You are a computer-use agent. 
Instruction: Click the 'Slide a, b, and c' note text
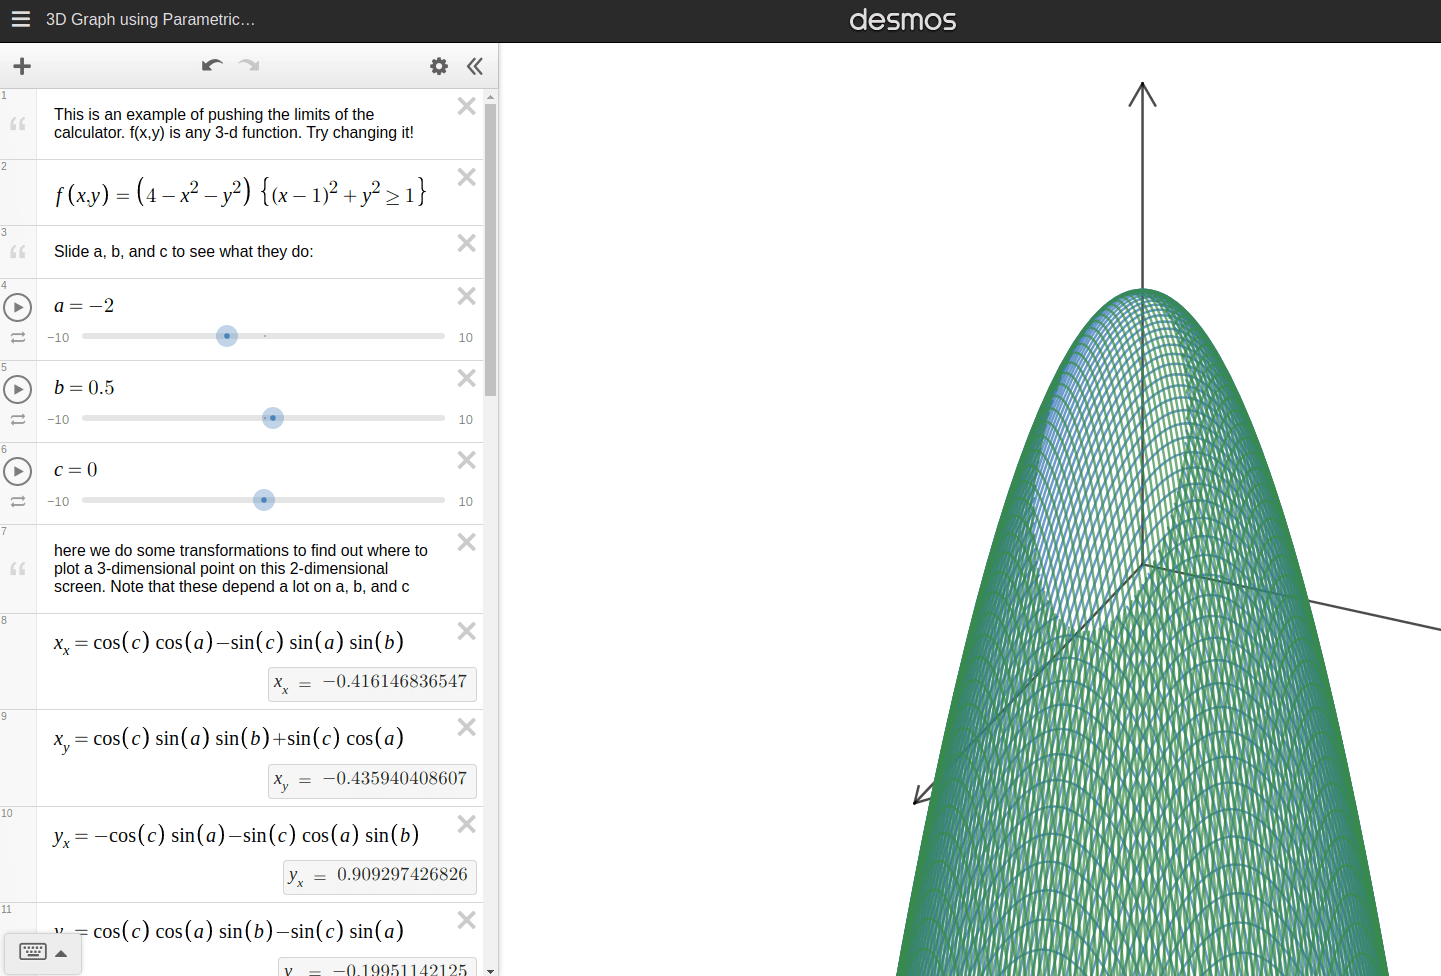coord(184,252)
